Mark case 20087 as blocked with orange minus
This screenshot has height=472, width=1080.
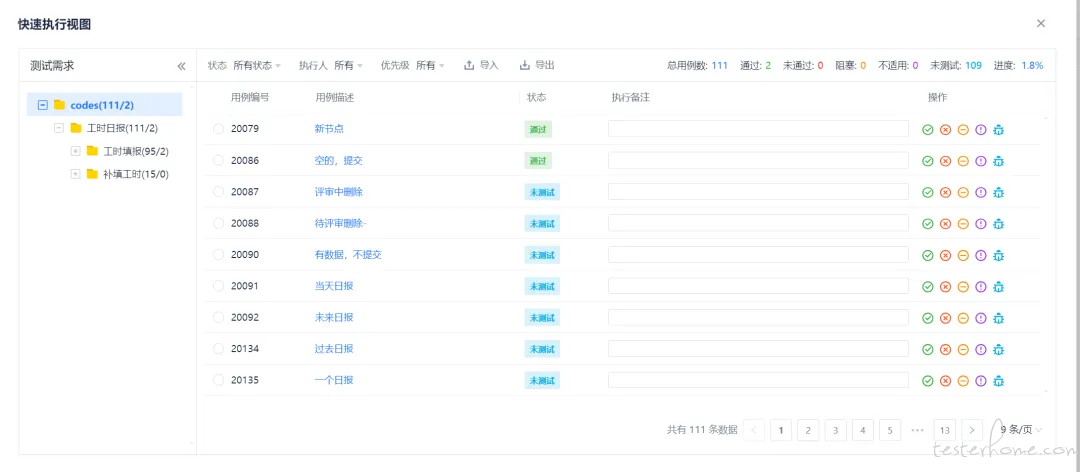[964, 192]
